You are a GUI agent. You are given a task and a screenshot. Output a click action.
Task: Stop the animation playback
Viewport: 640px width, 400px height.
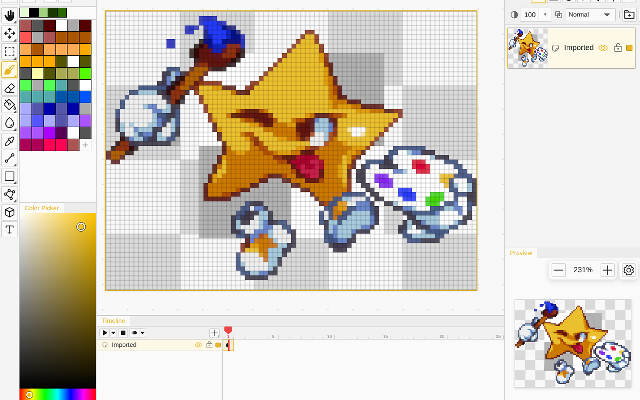[123, 333]
